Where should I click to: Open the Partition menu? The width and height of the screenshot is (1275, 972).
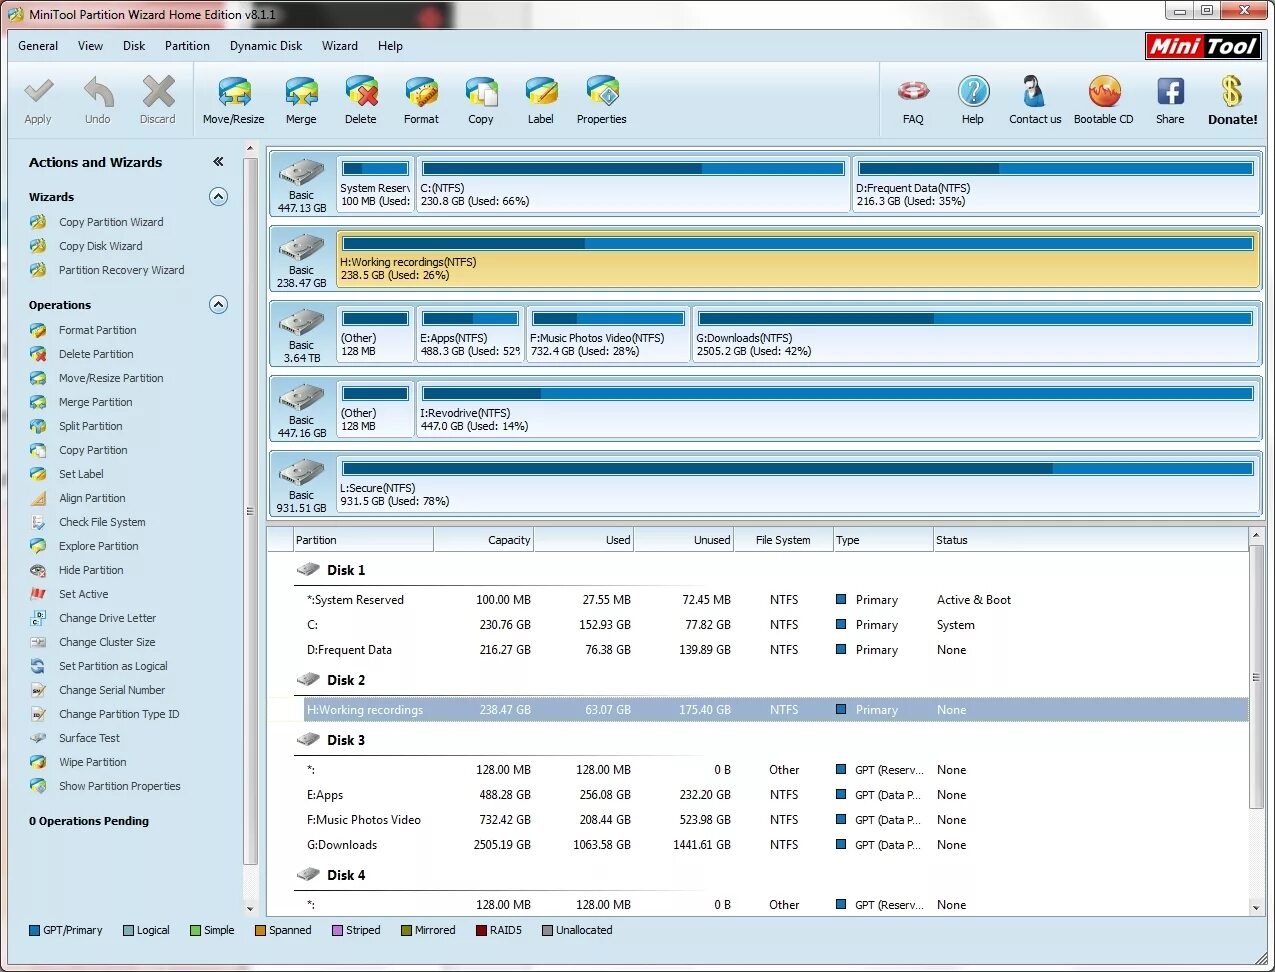[x=187, y=46]
